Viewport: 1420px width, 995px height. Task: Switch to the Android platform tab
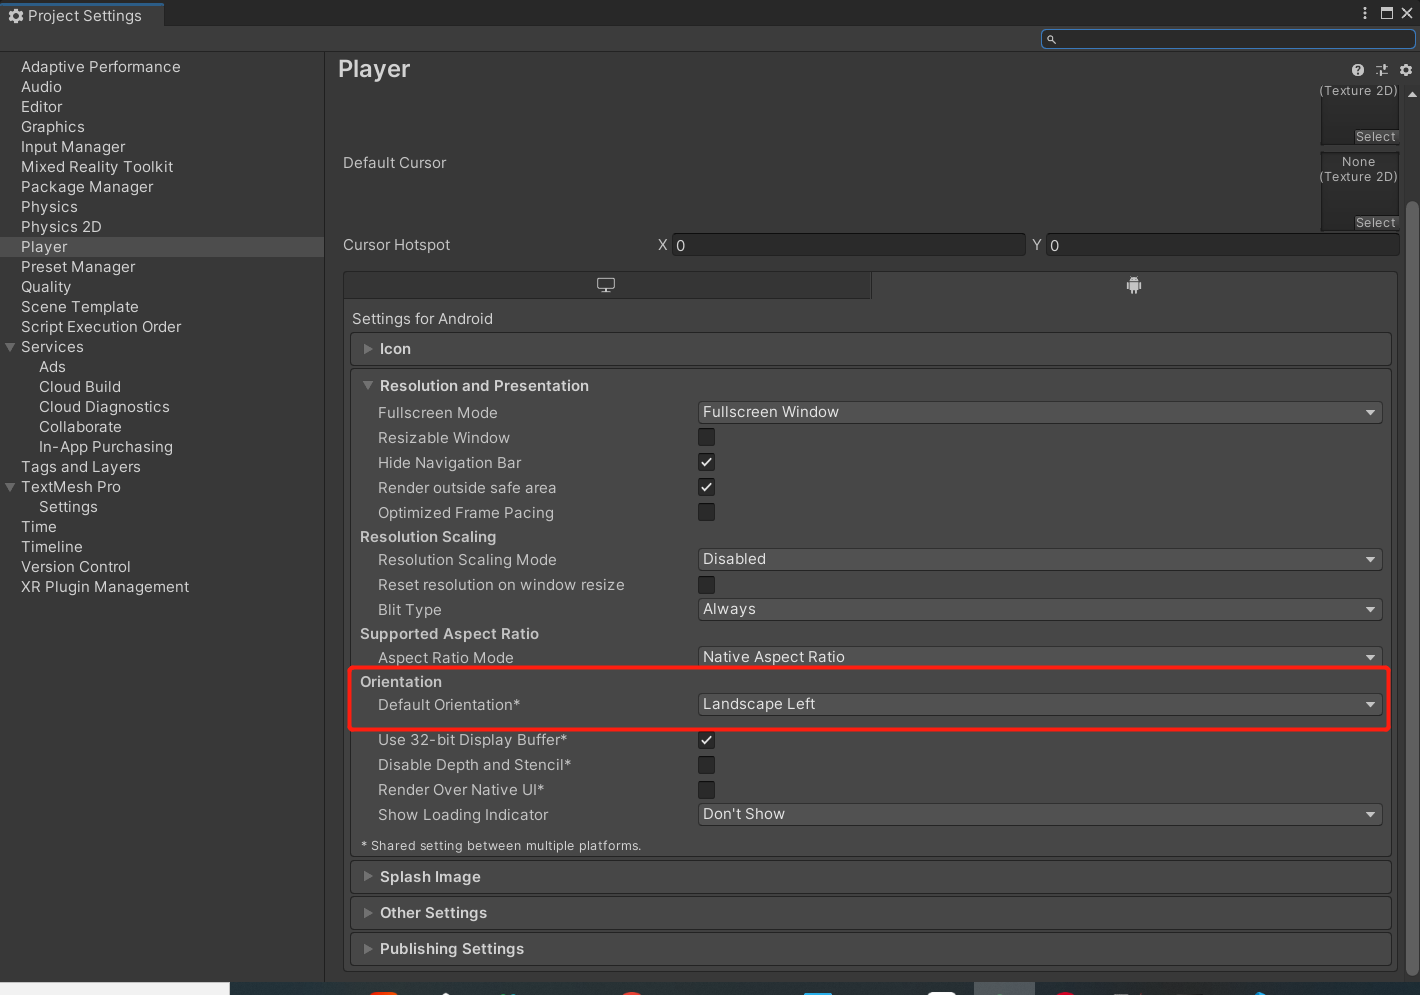coord(1134,285)
